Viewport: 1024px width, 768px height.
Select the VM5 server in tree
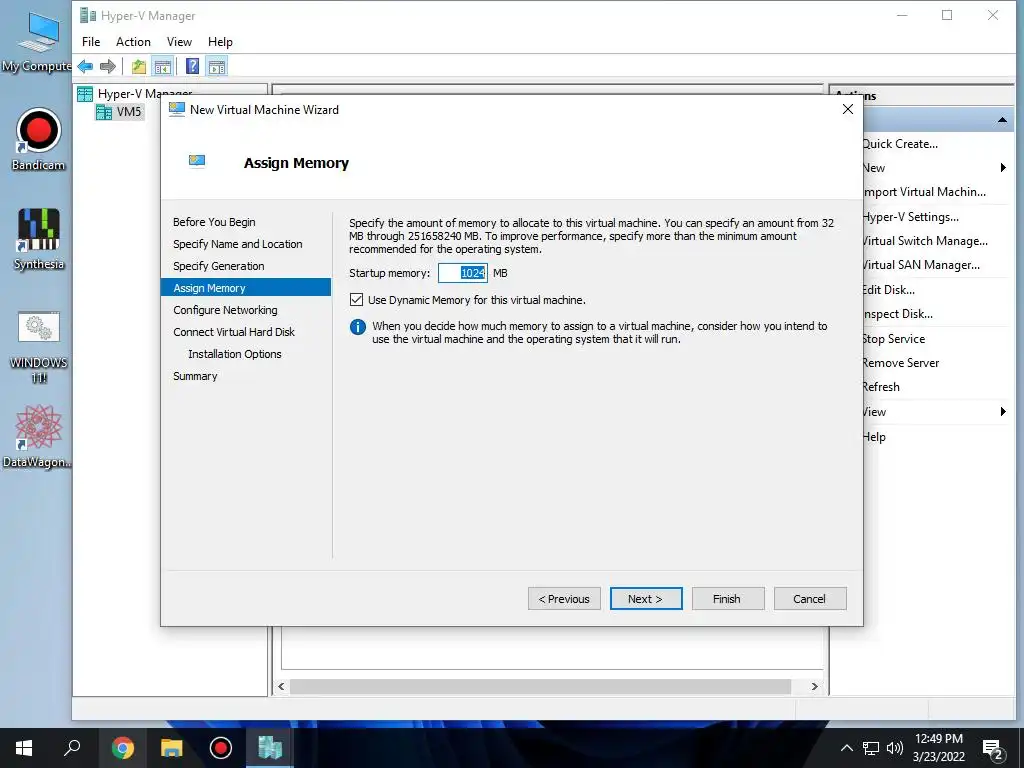[119, 112]
